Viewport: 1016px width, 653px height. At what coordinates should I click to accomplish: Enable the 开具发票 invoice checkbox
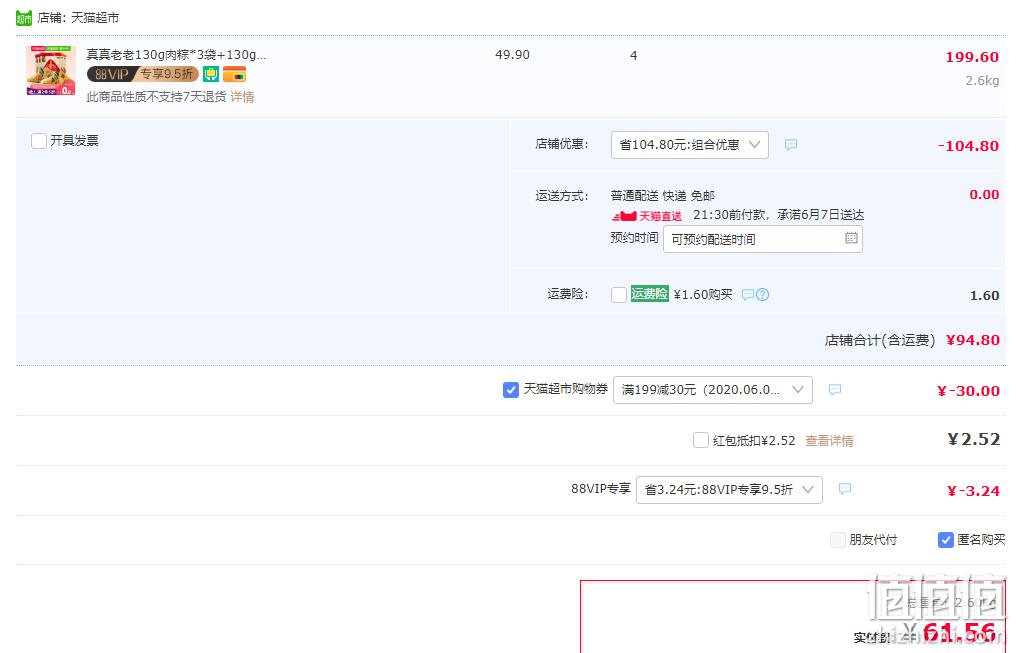[39, 141]
